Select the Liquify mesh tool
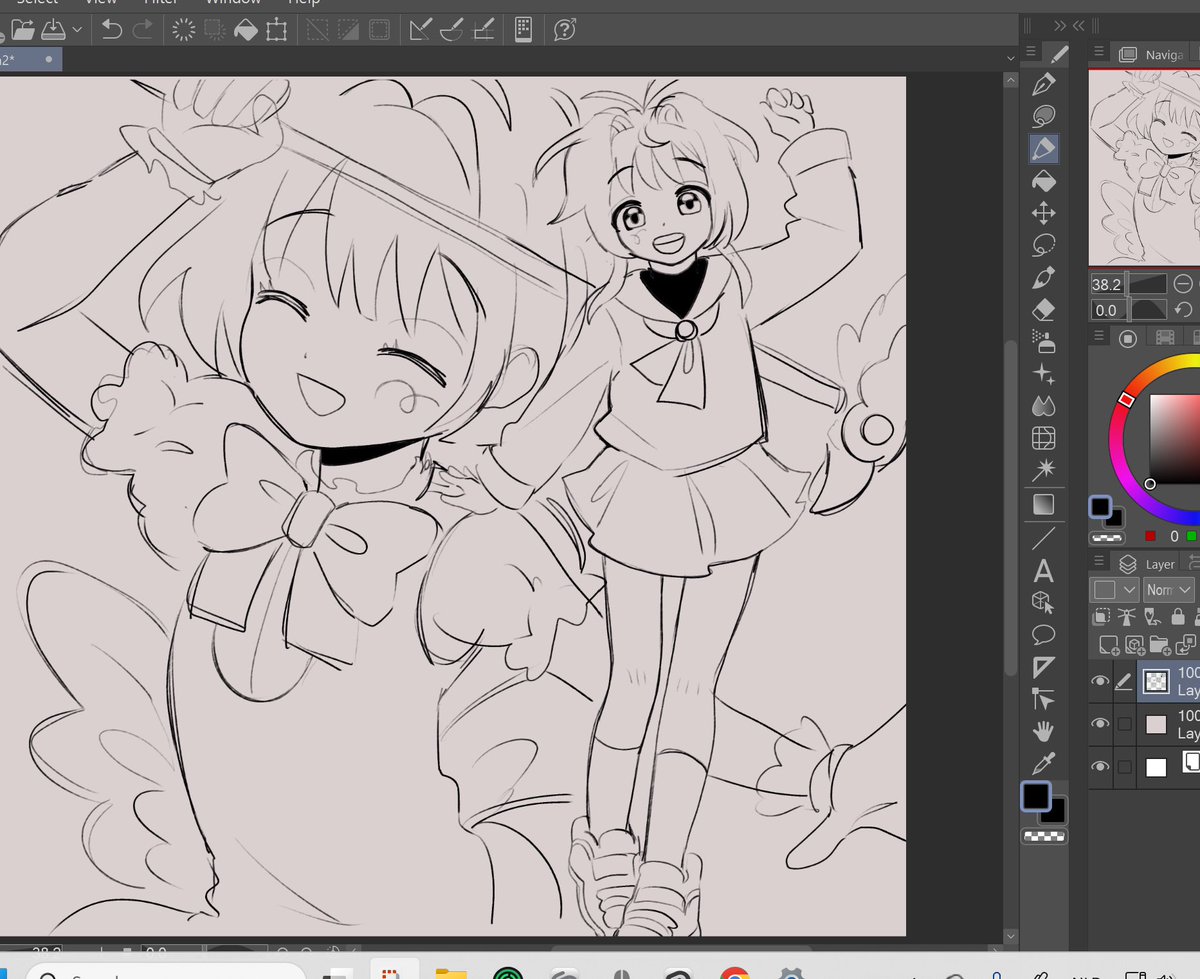 pos(1044,438)
